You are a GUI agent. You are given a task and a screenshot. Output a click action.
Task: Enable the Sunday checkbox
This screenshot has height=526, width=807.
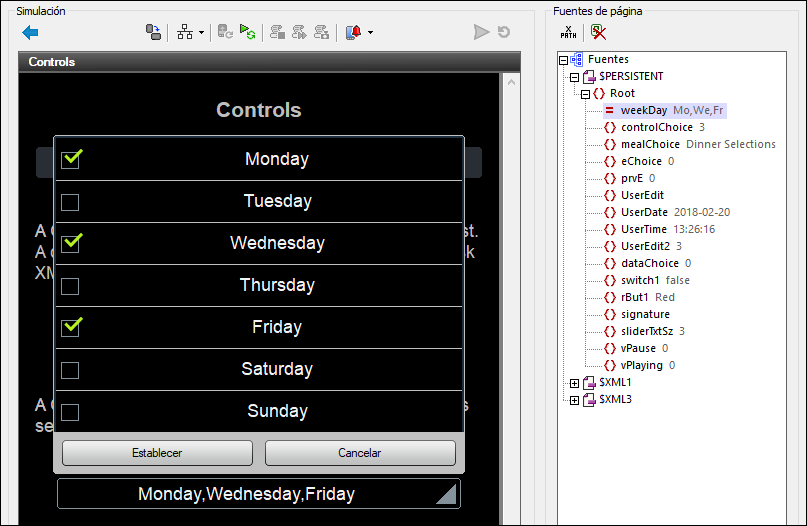point(70,412)
